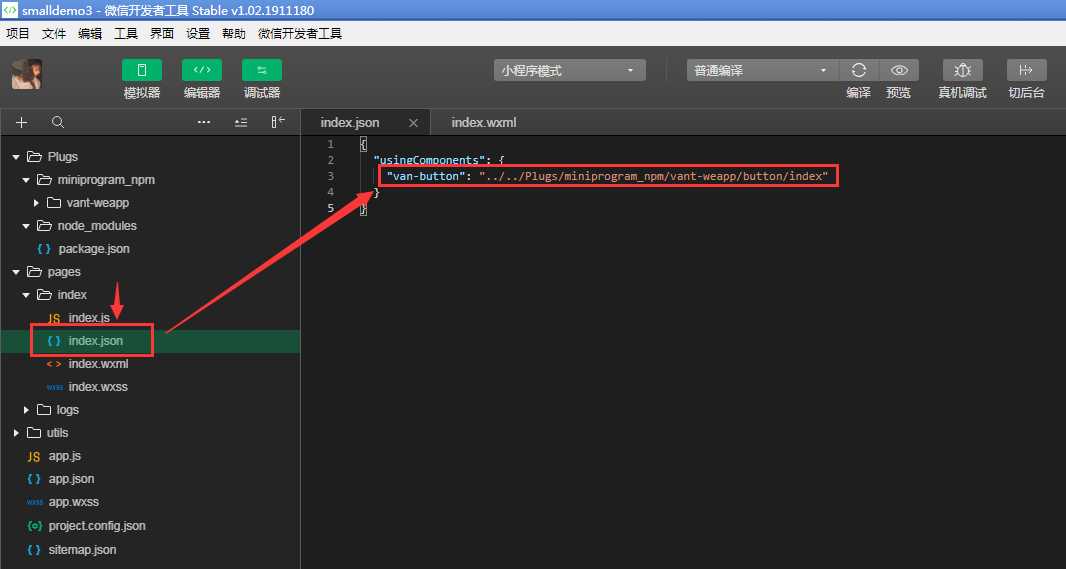
Task: Open the 普通编译 compile mode dropdown
Action: pos(763,70)
